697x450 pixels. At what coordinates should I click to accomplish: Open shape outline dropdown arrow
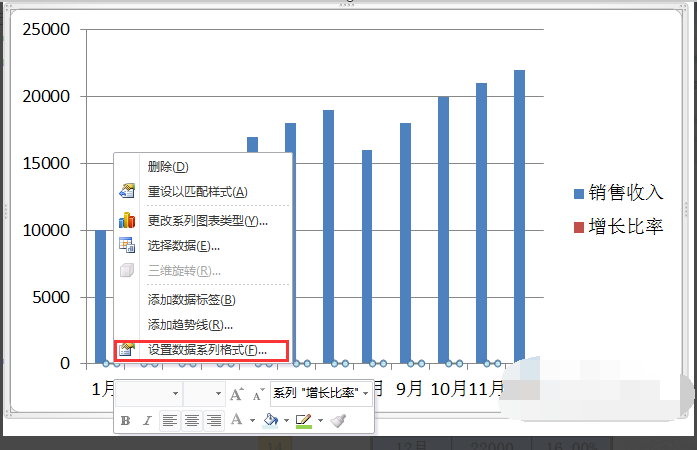click(320, 421)
